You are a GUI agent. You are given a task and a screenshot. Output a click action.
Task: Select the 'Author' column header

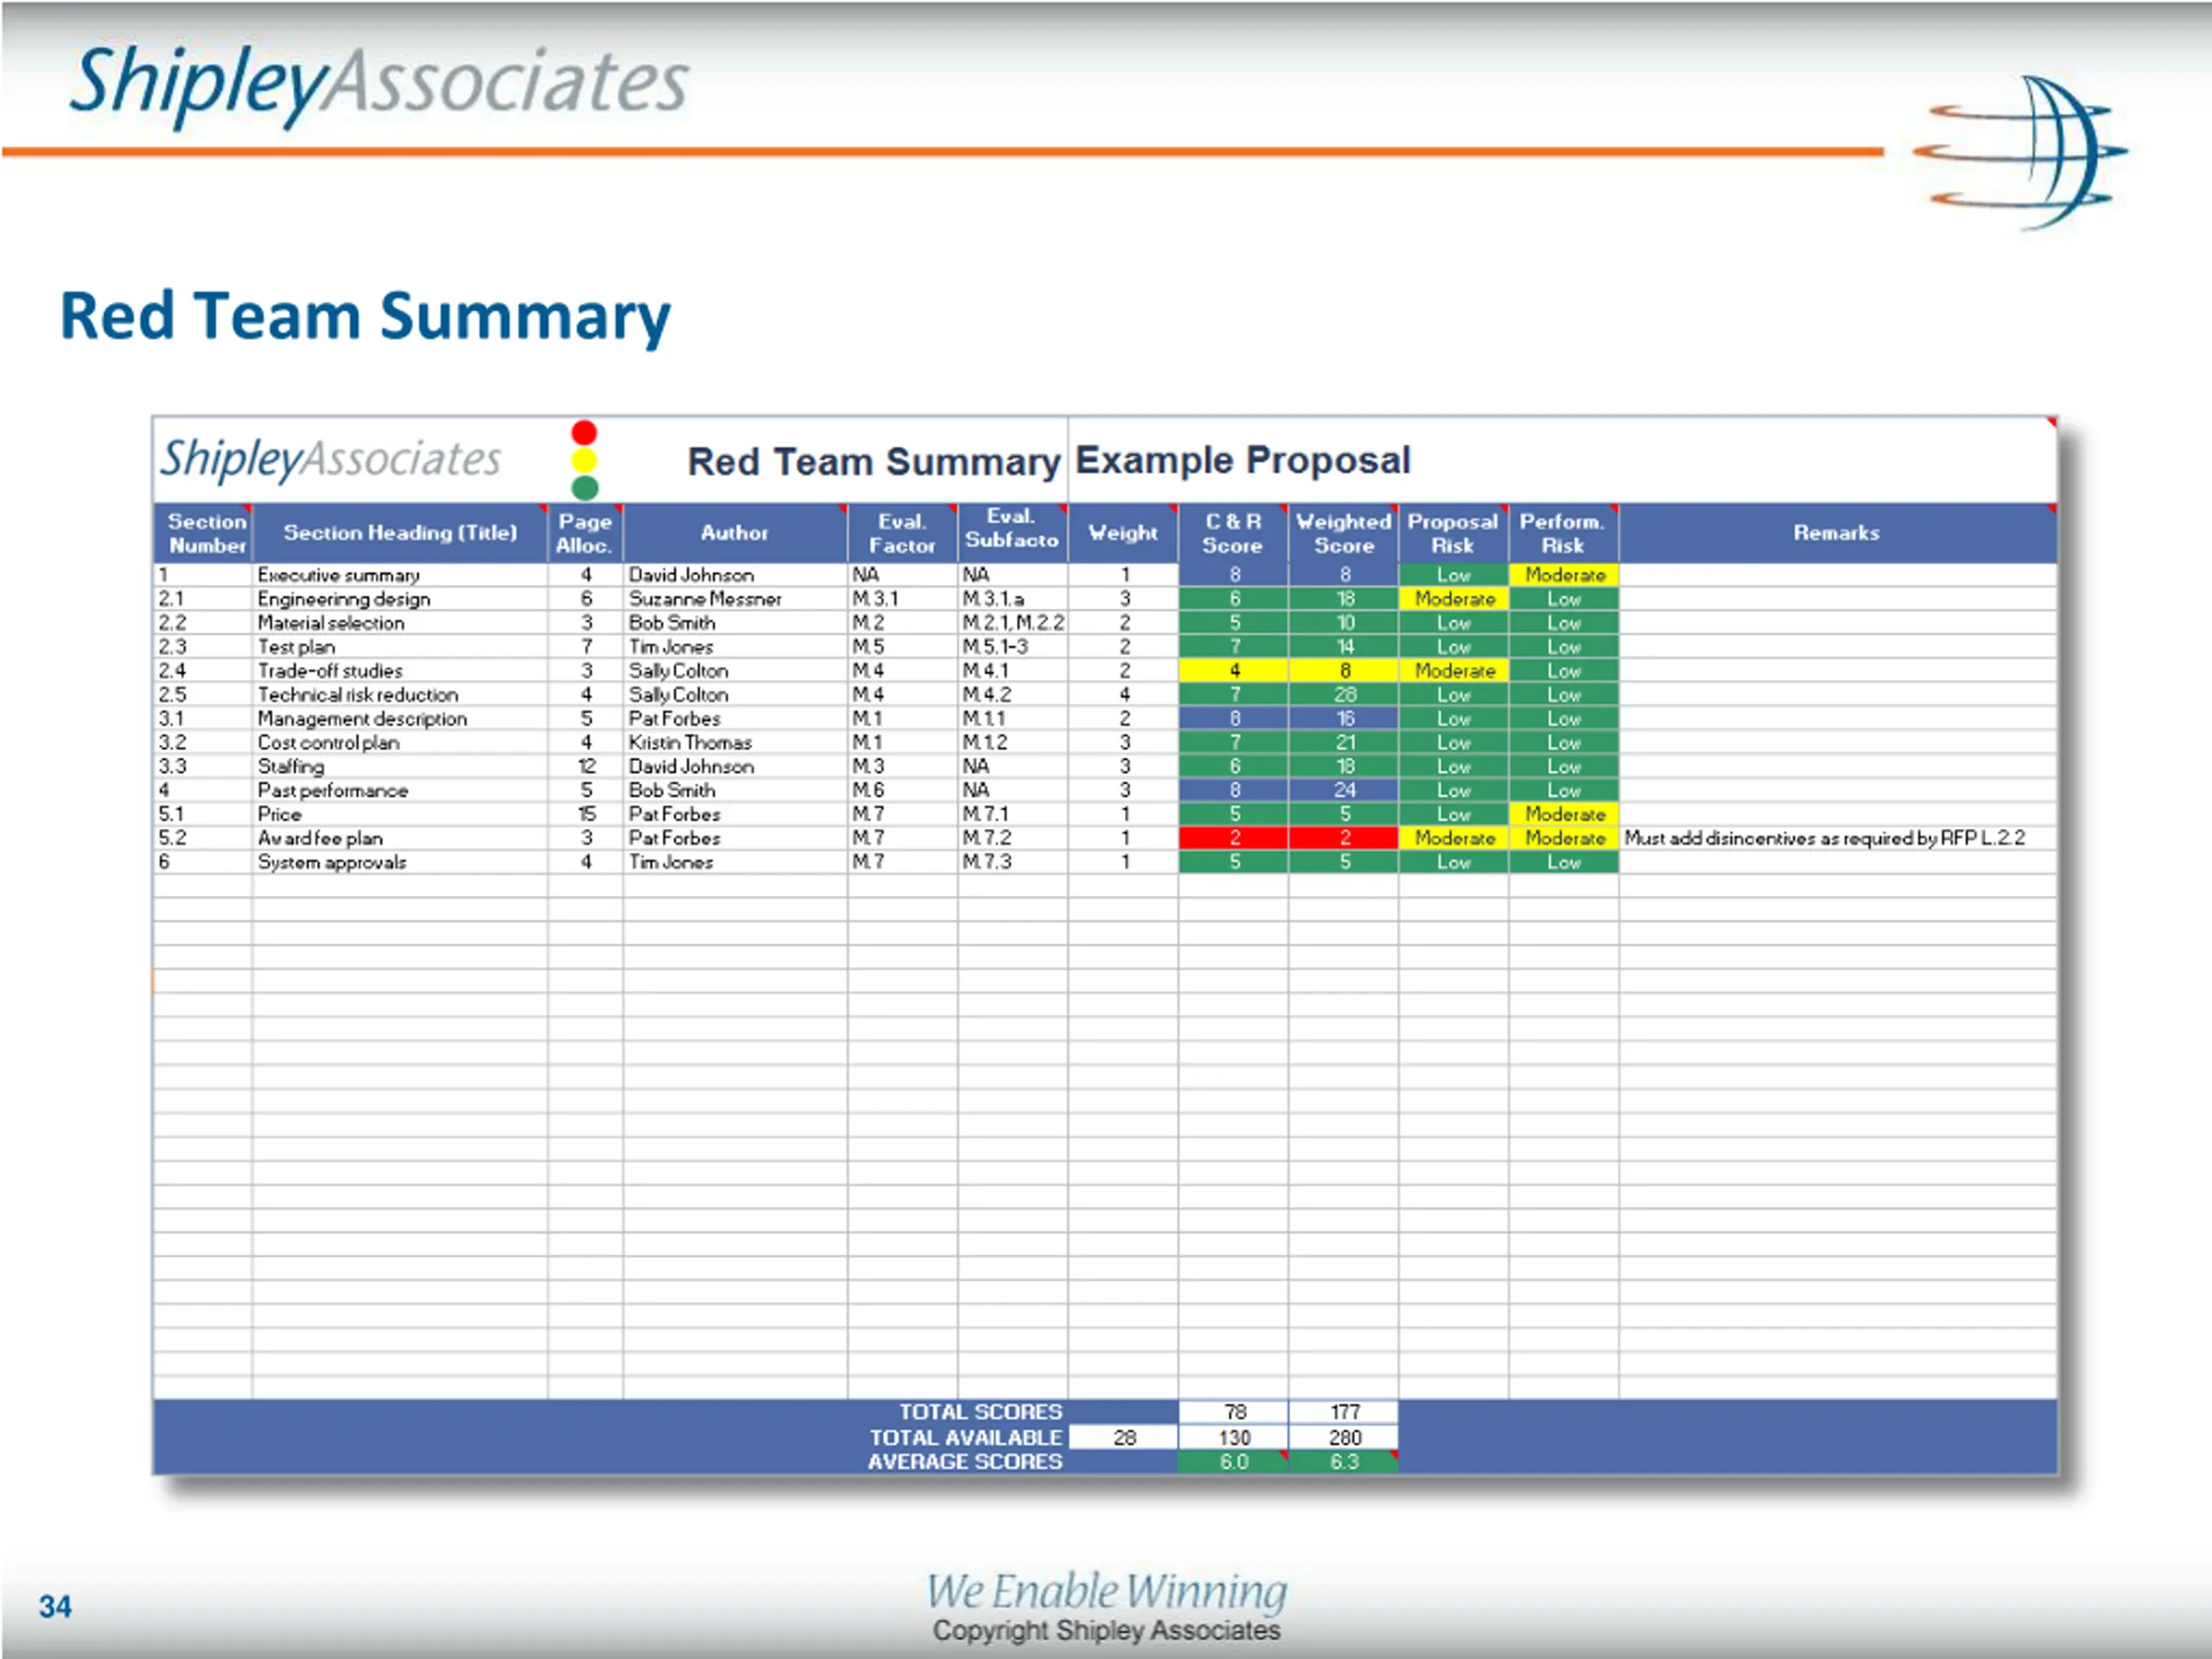click(735, 533)
